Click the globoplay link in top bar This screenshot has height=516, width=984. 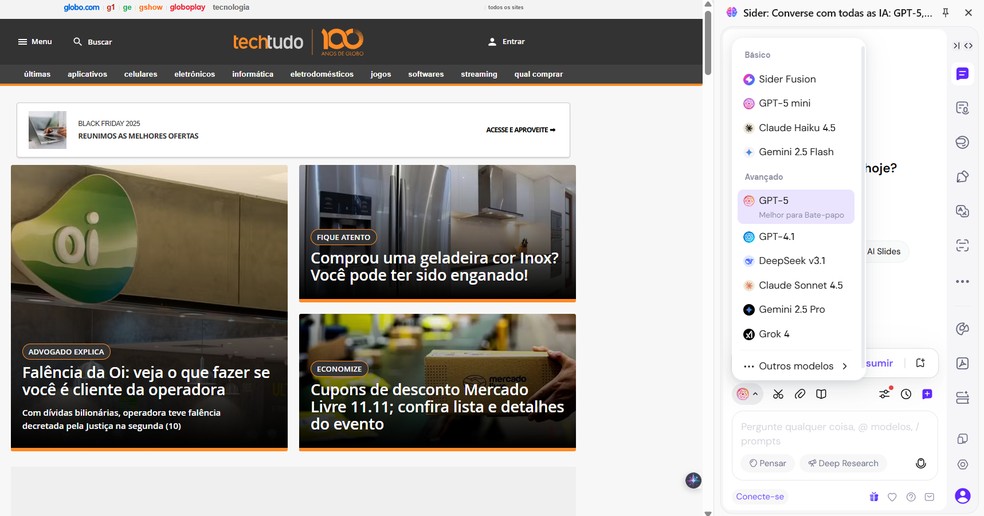tap(187, 8)
